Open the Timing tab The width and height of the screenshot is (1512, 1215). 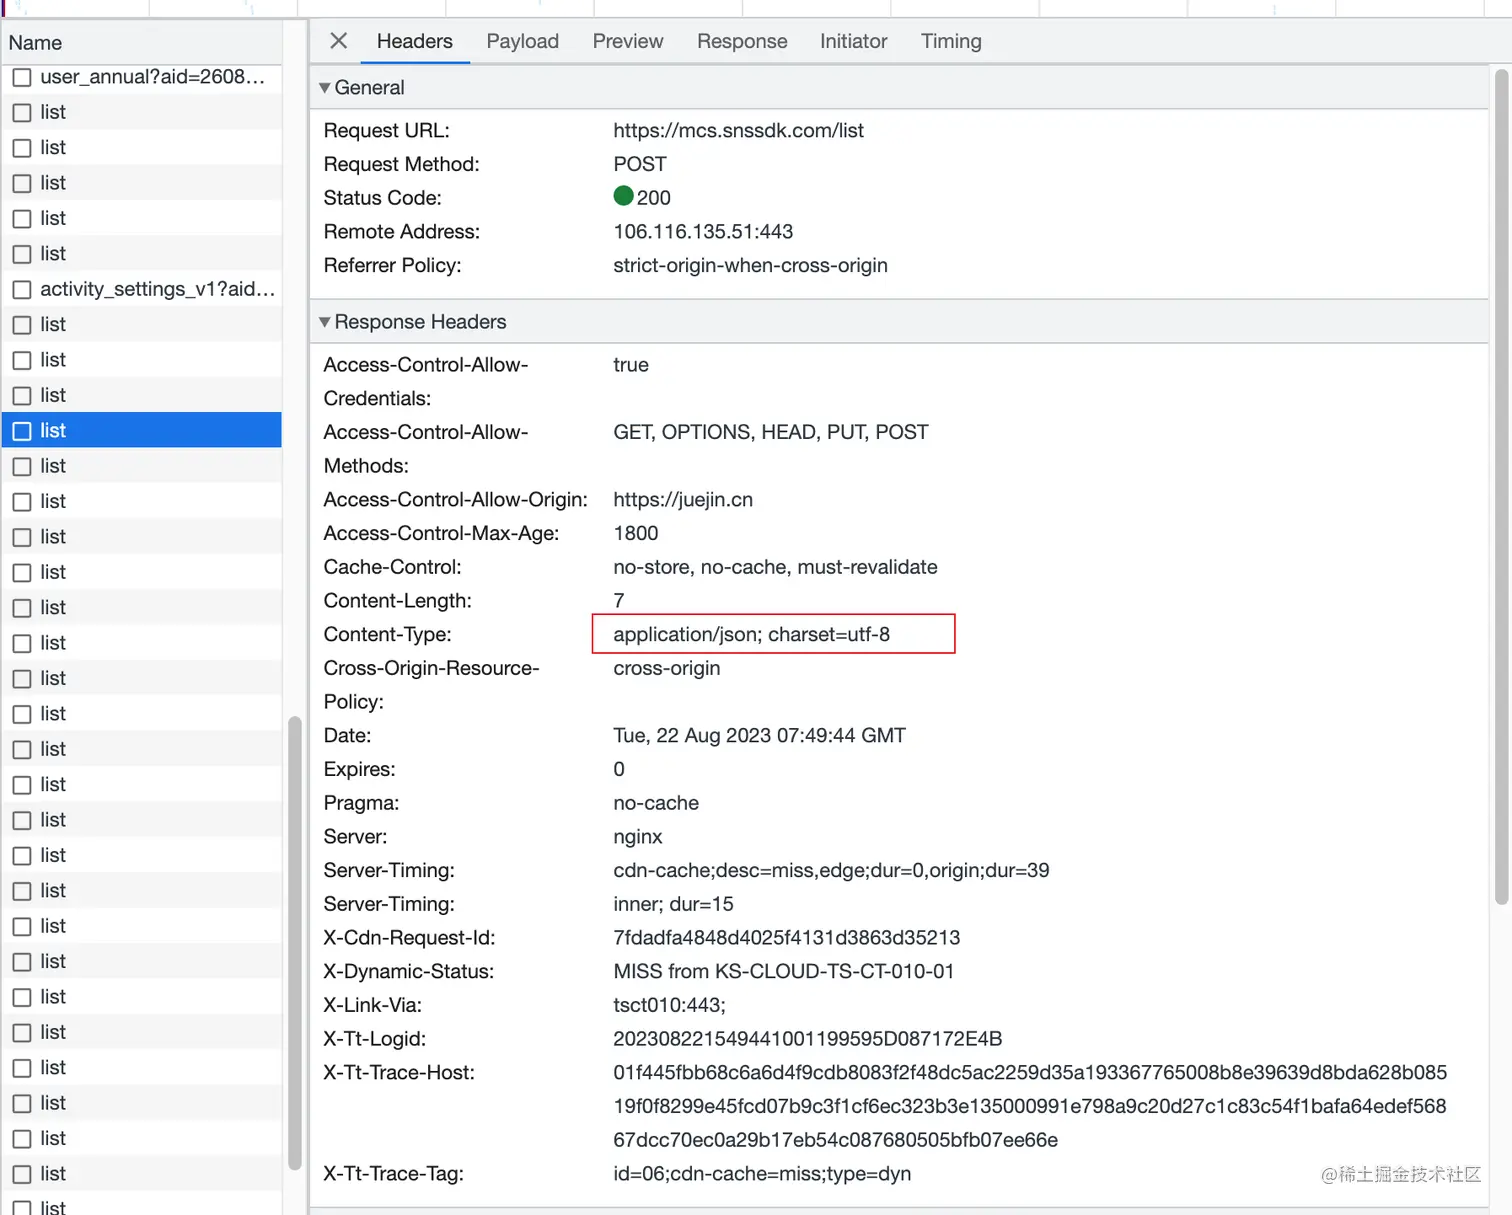pyautogui.click(x=951, y=41)
